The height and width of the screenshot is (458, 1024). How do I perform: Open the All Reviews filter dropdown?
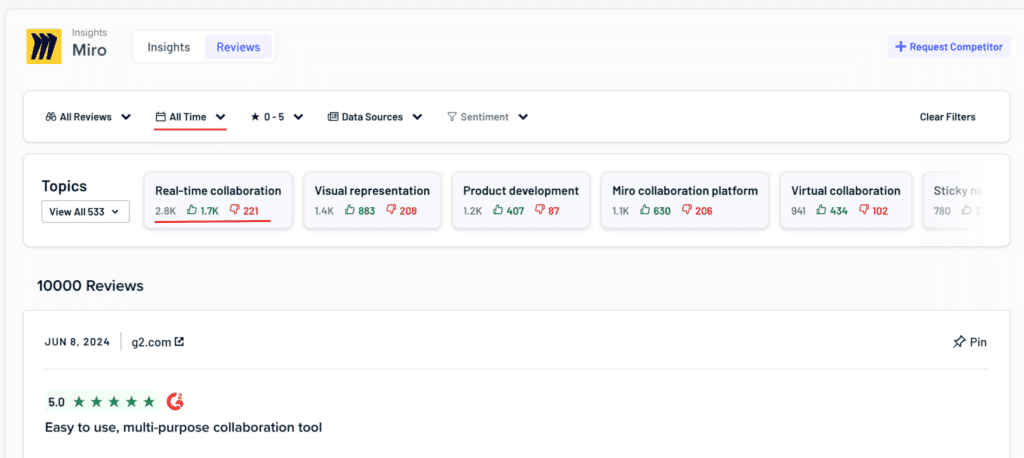click(88, 117)
